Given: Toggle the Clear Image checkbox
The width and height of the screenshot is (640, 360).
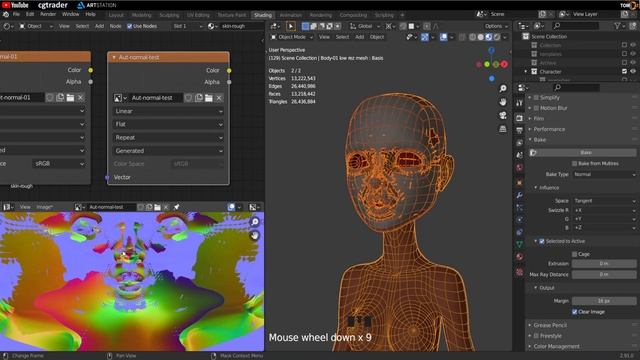Looking at the screenshot, I should click(575, 312).
